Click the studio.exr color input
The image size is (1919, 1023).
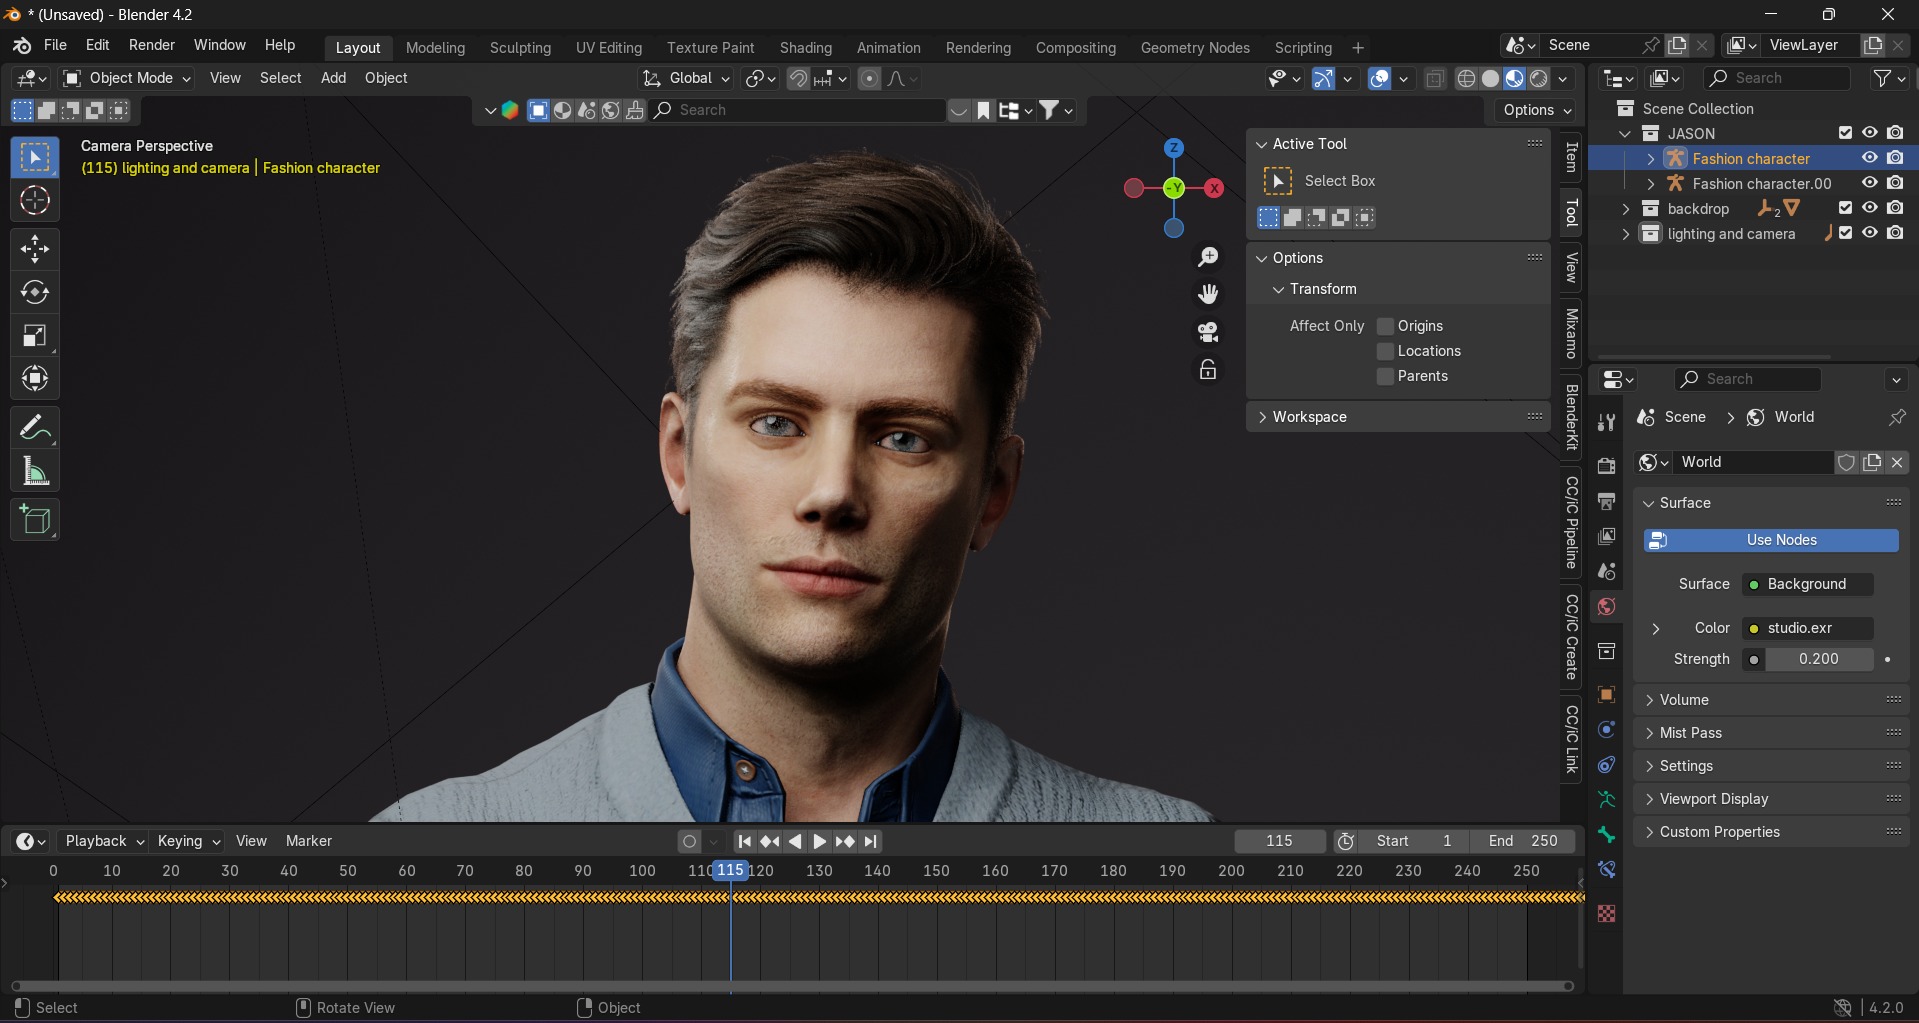pos(1808,628)
